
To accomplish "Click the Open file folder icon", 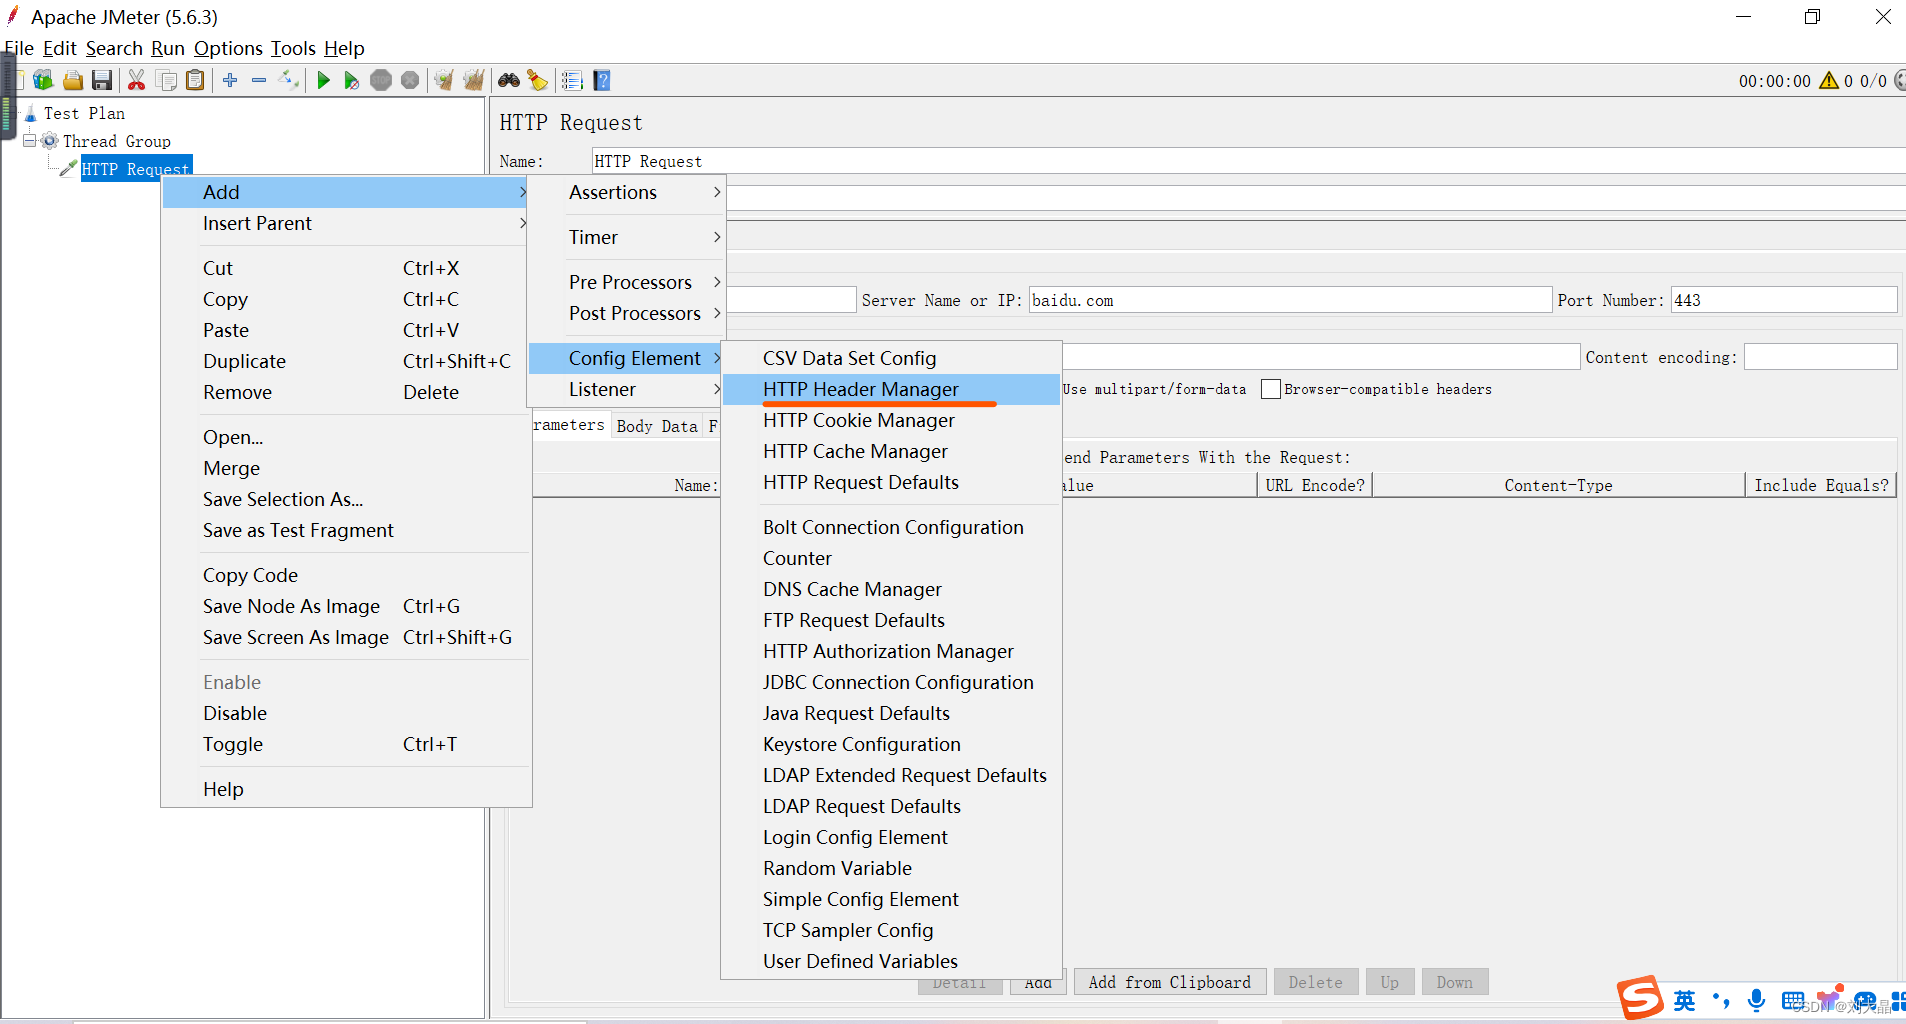I will (73, 80).
